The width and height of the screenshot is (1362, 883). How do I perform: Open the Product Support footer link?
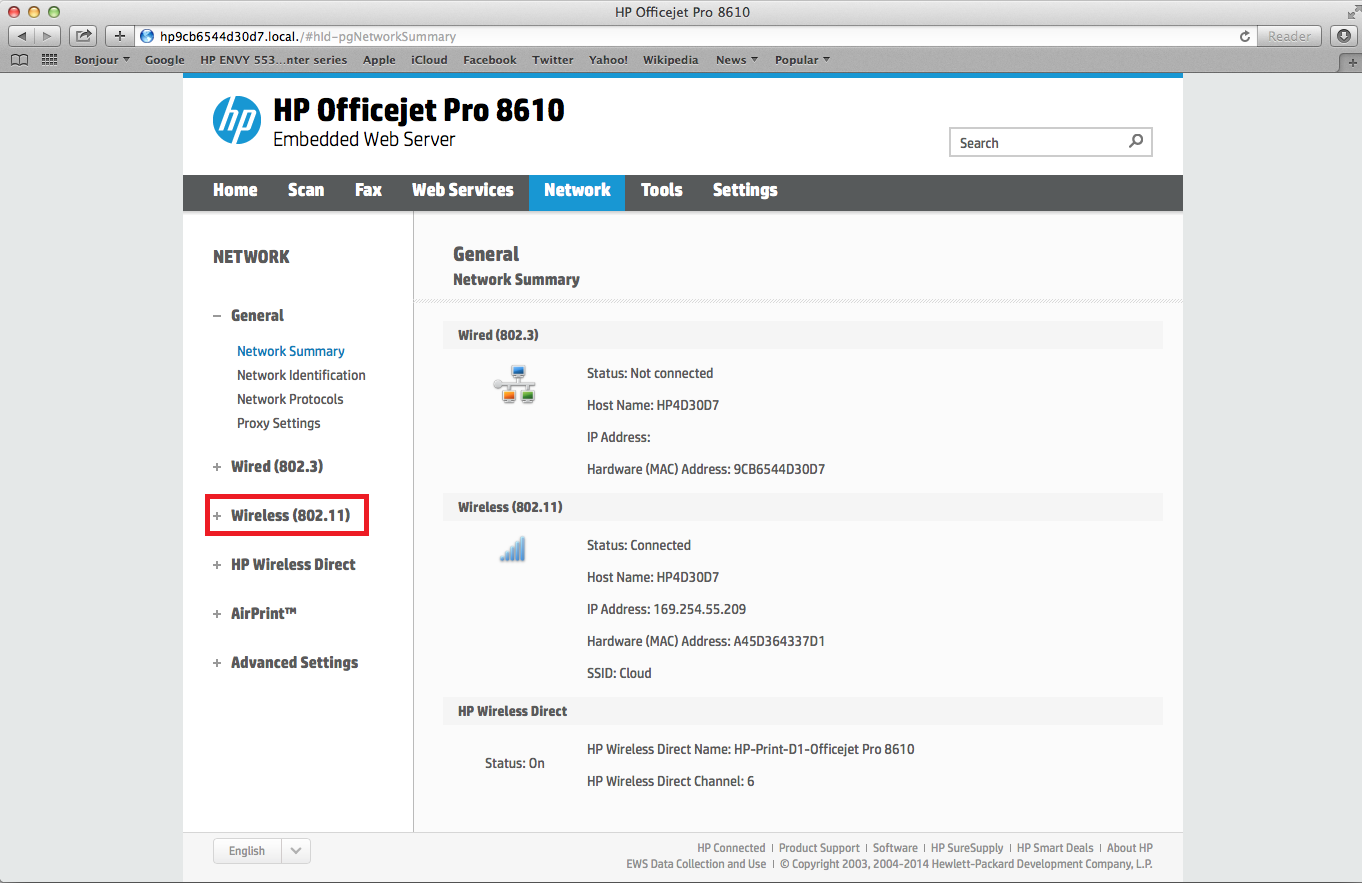(819, 848)
